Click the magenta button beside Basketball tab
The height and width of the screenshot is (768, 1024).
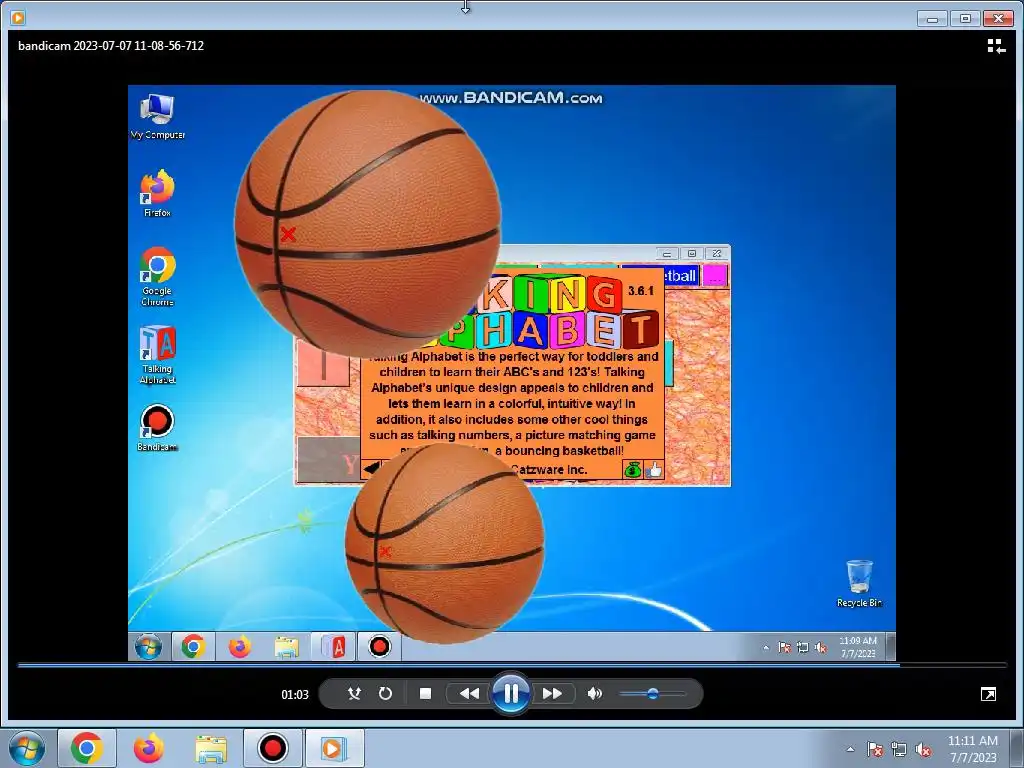(x=714, y=276)
